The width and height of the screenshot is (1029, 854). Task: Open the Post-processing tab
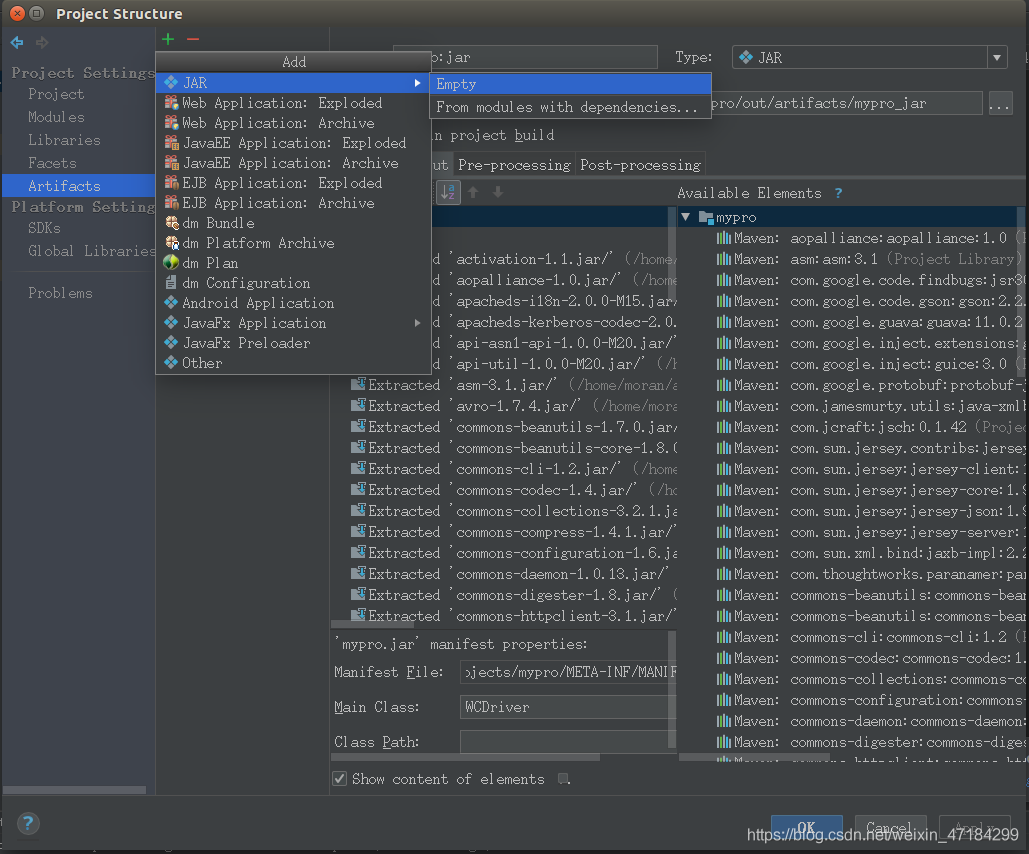point(640,165)
